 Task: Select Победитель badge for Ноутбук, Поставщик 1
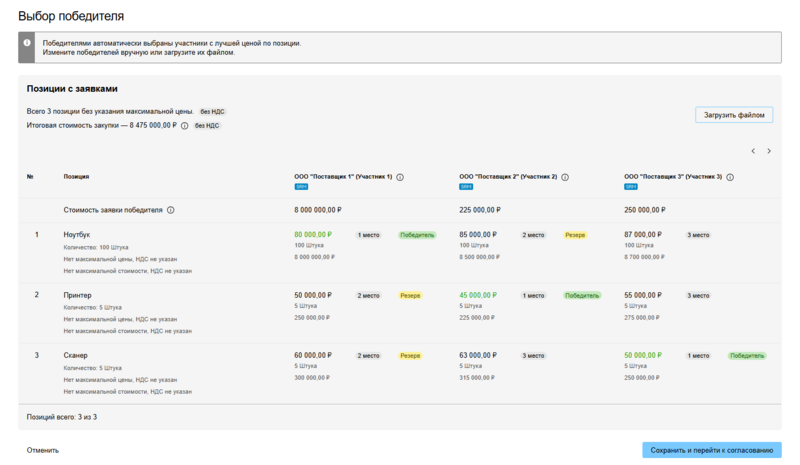coord(417,235)
